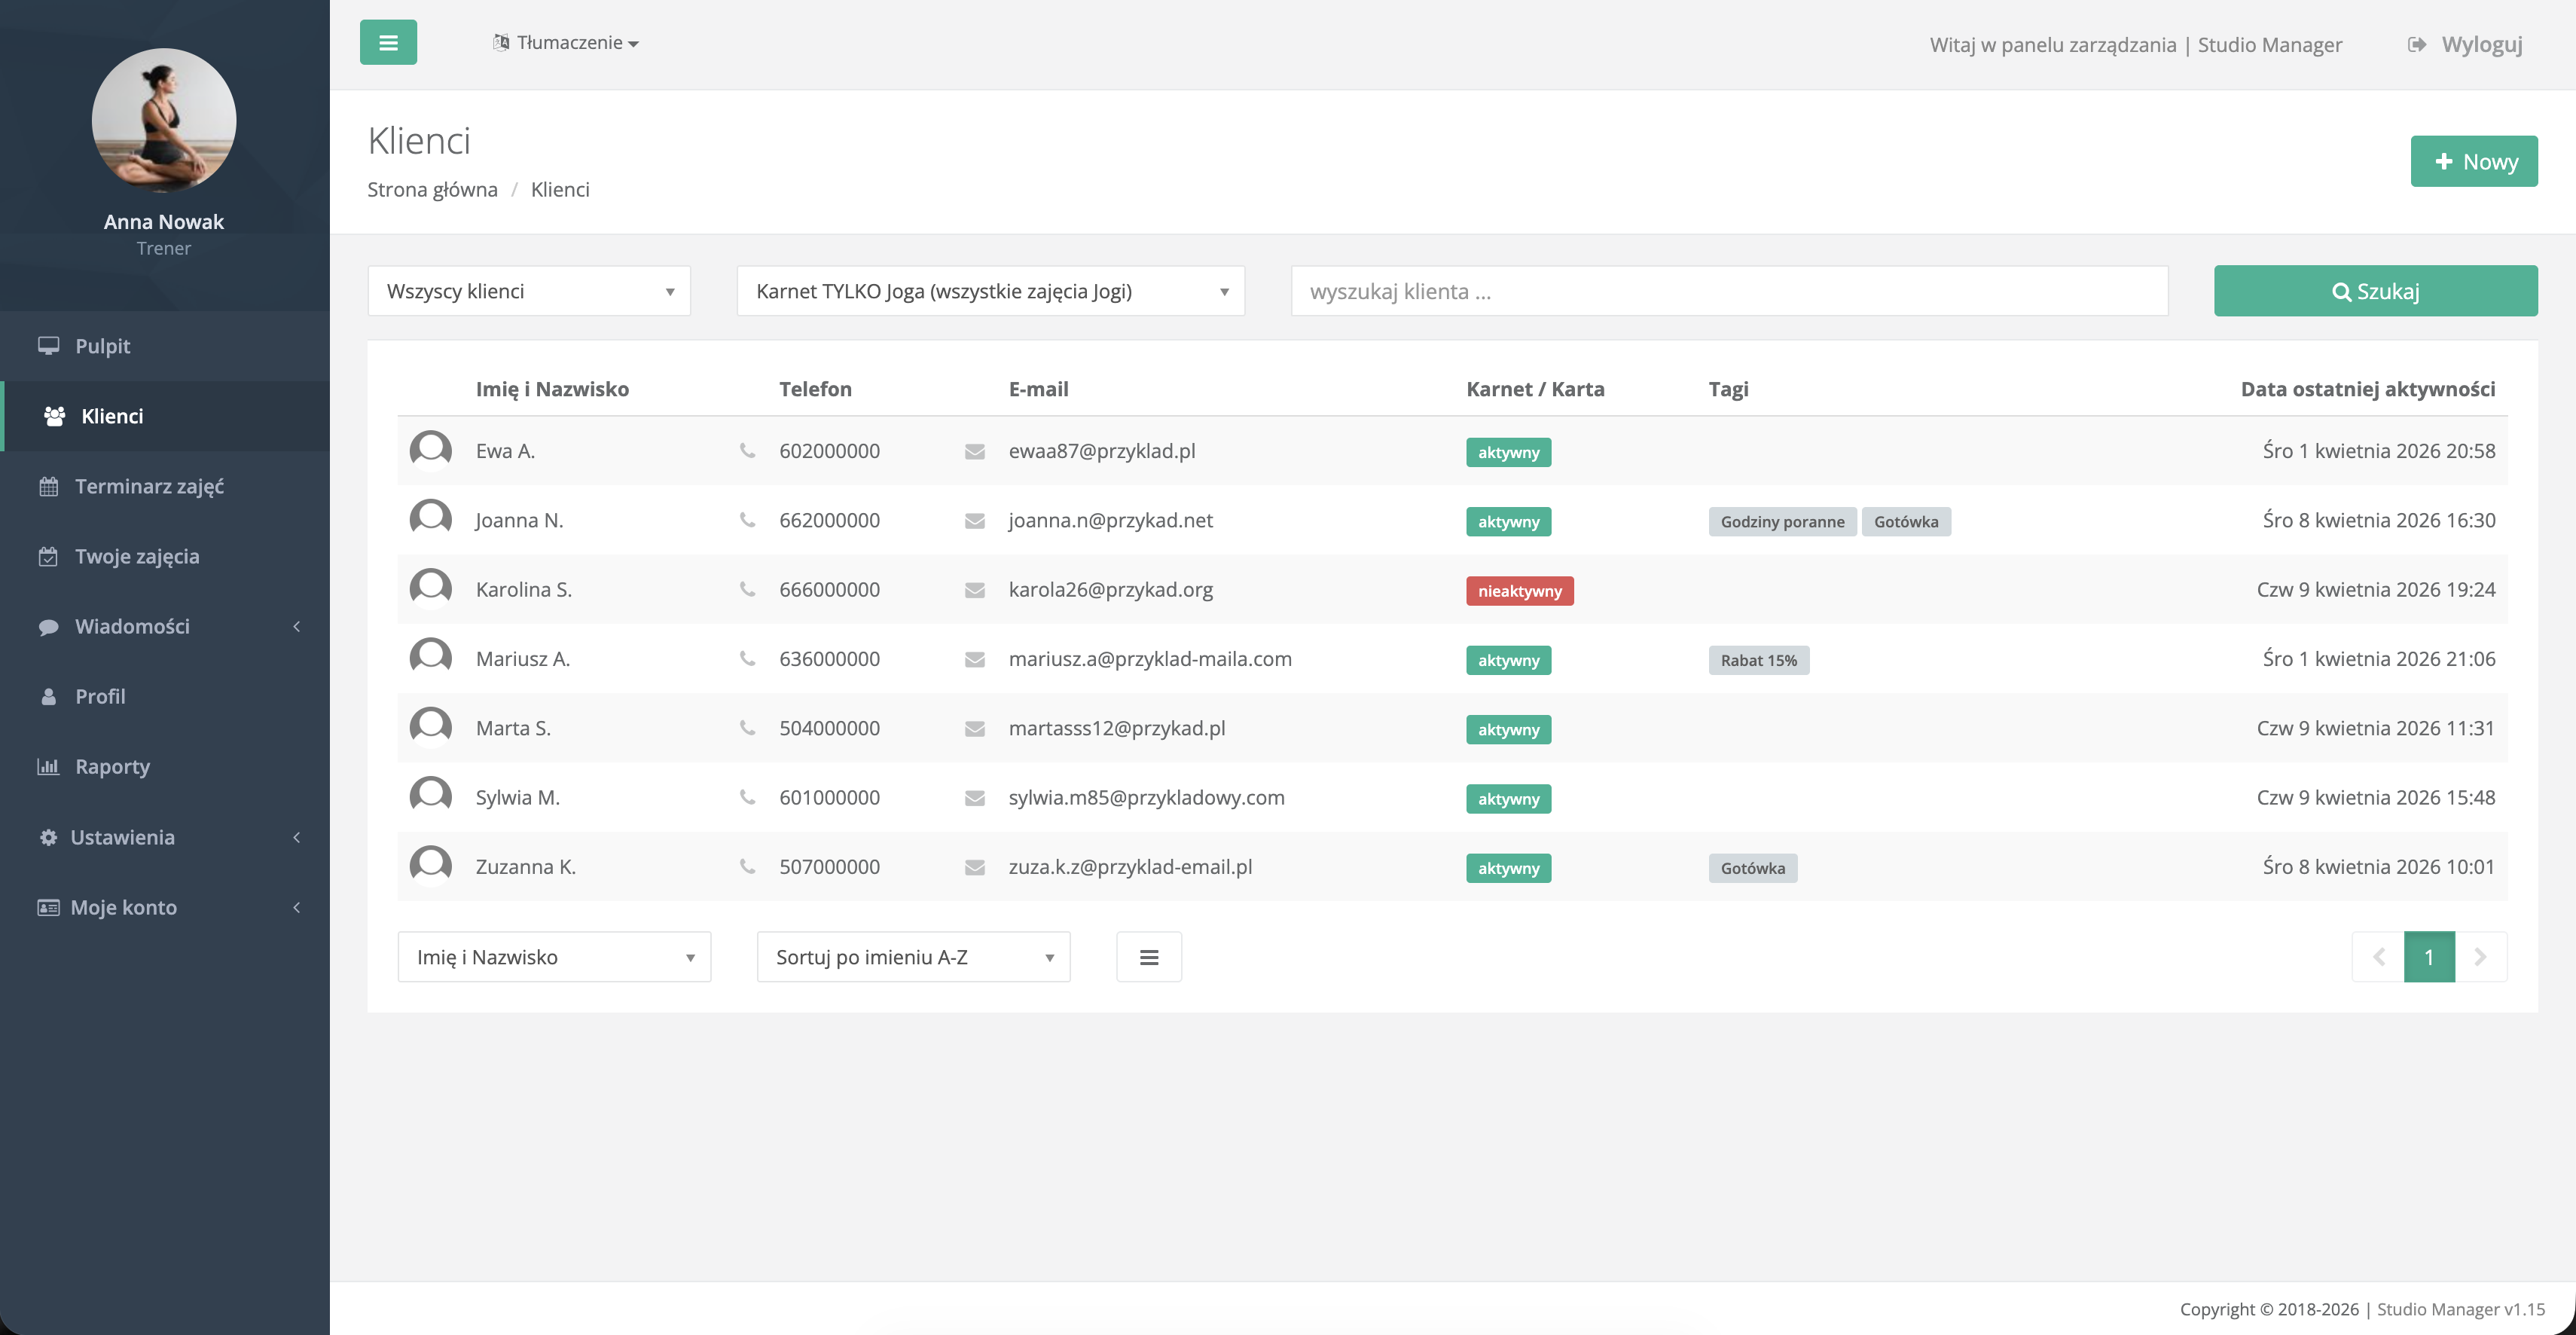Click the envelope icon beside joanna.n@przykad.net
This screenshot has height=1335, width=2576.
[974, 521]
